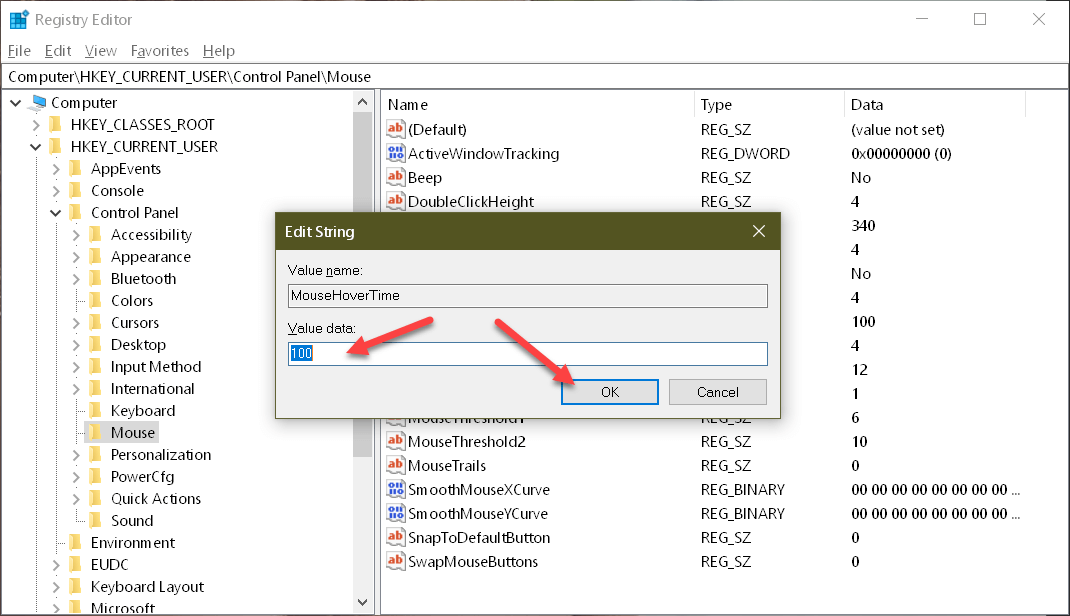This screenshot has height=616, width=1070.
Task: Click the (Default) string value icon
Action: (396, 129)
